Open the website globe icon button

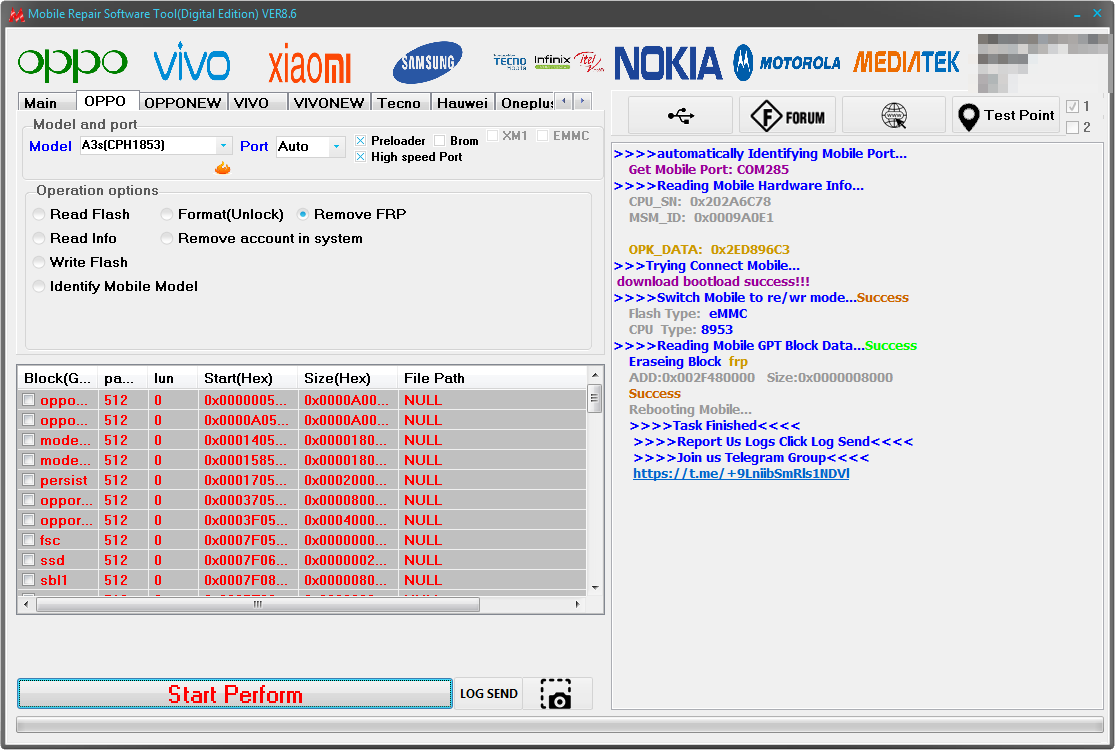point(894,115)
